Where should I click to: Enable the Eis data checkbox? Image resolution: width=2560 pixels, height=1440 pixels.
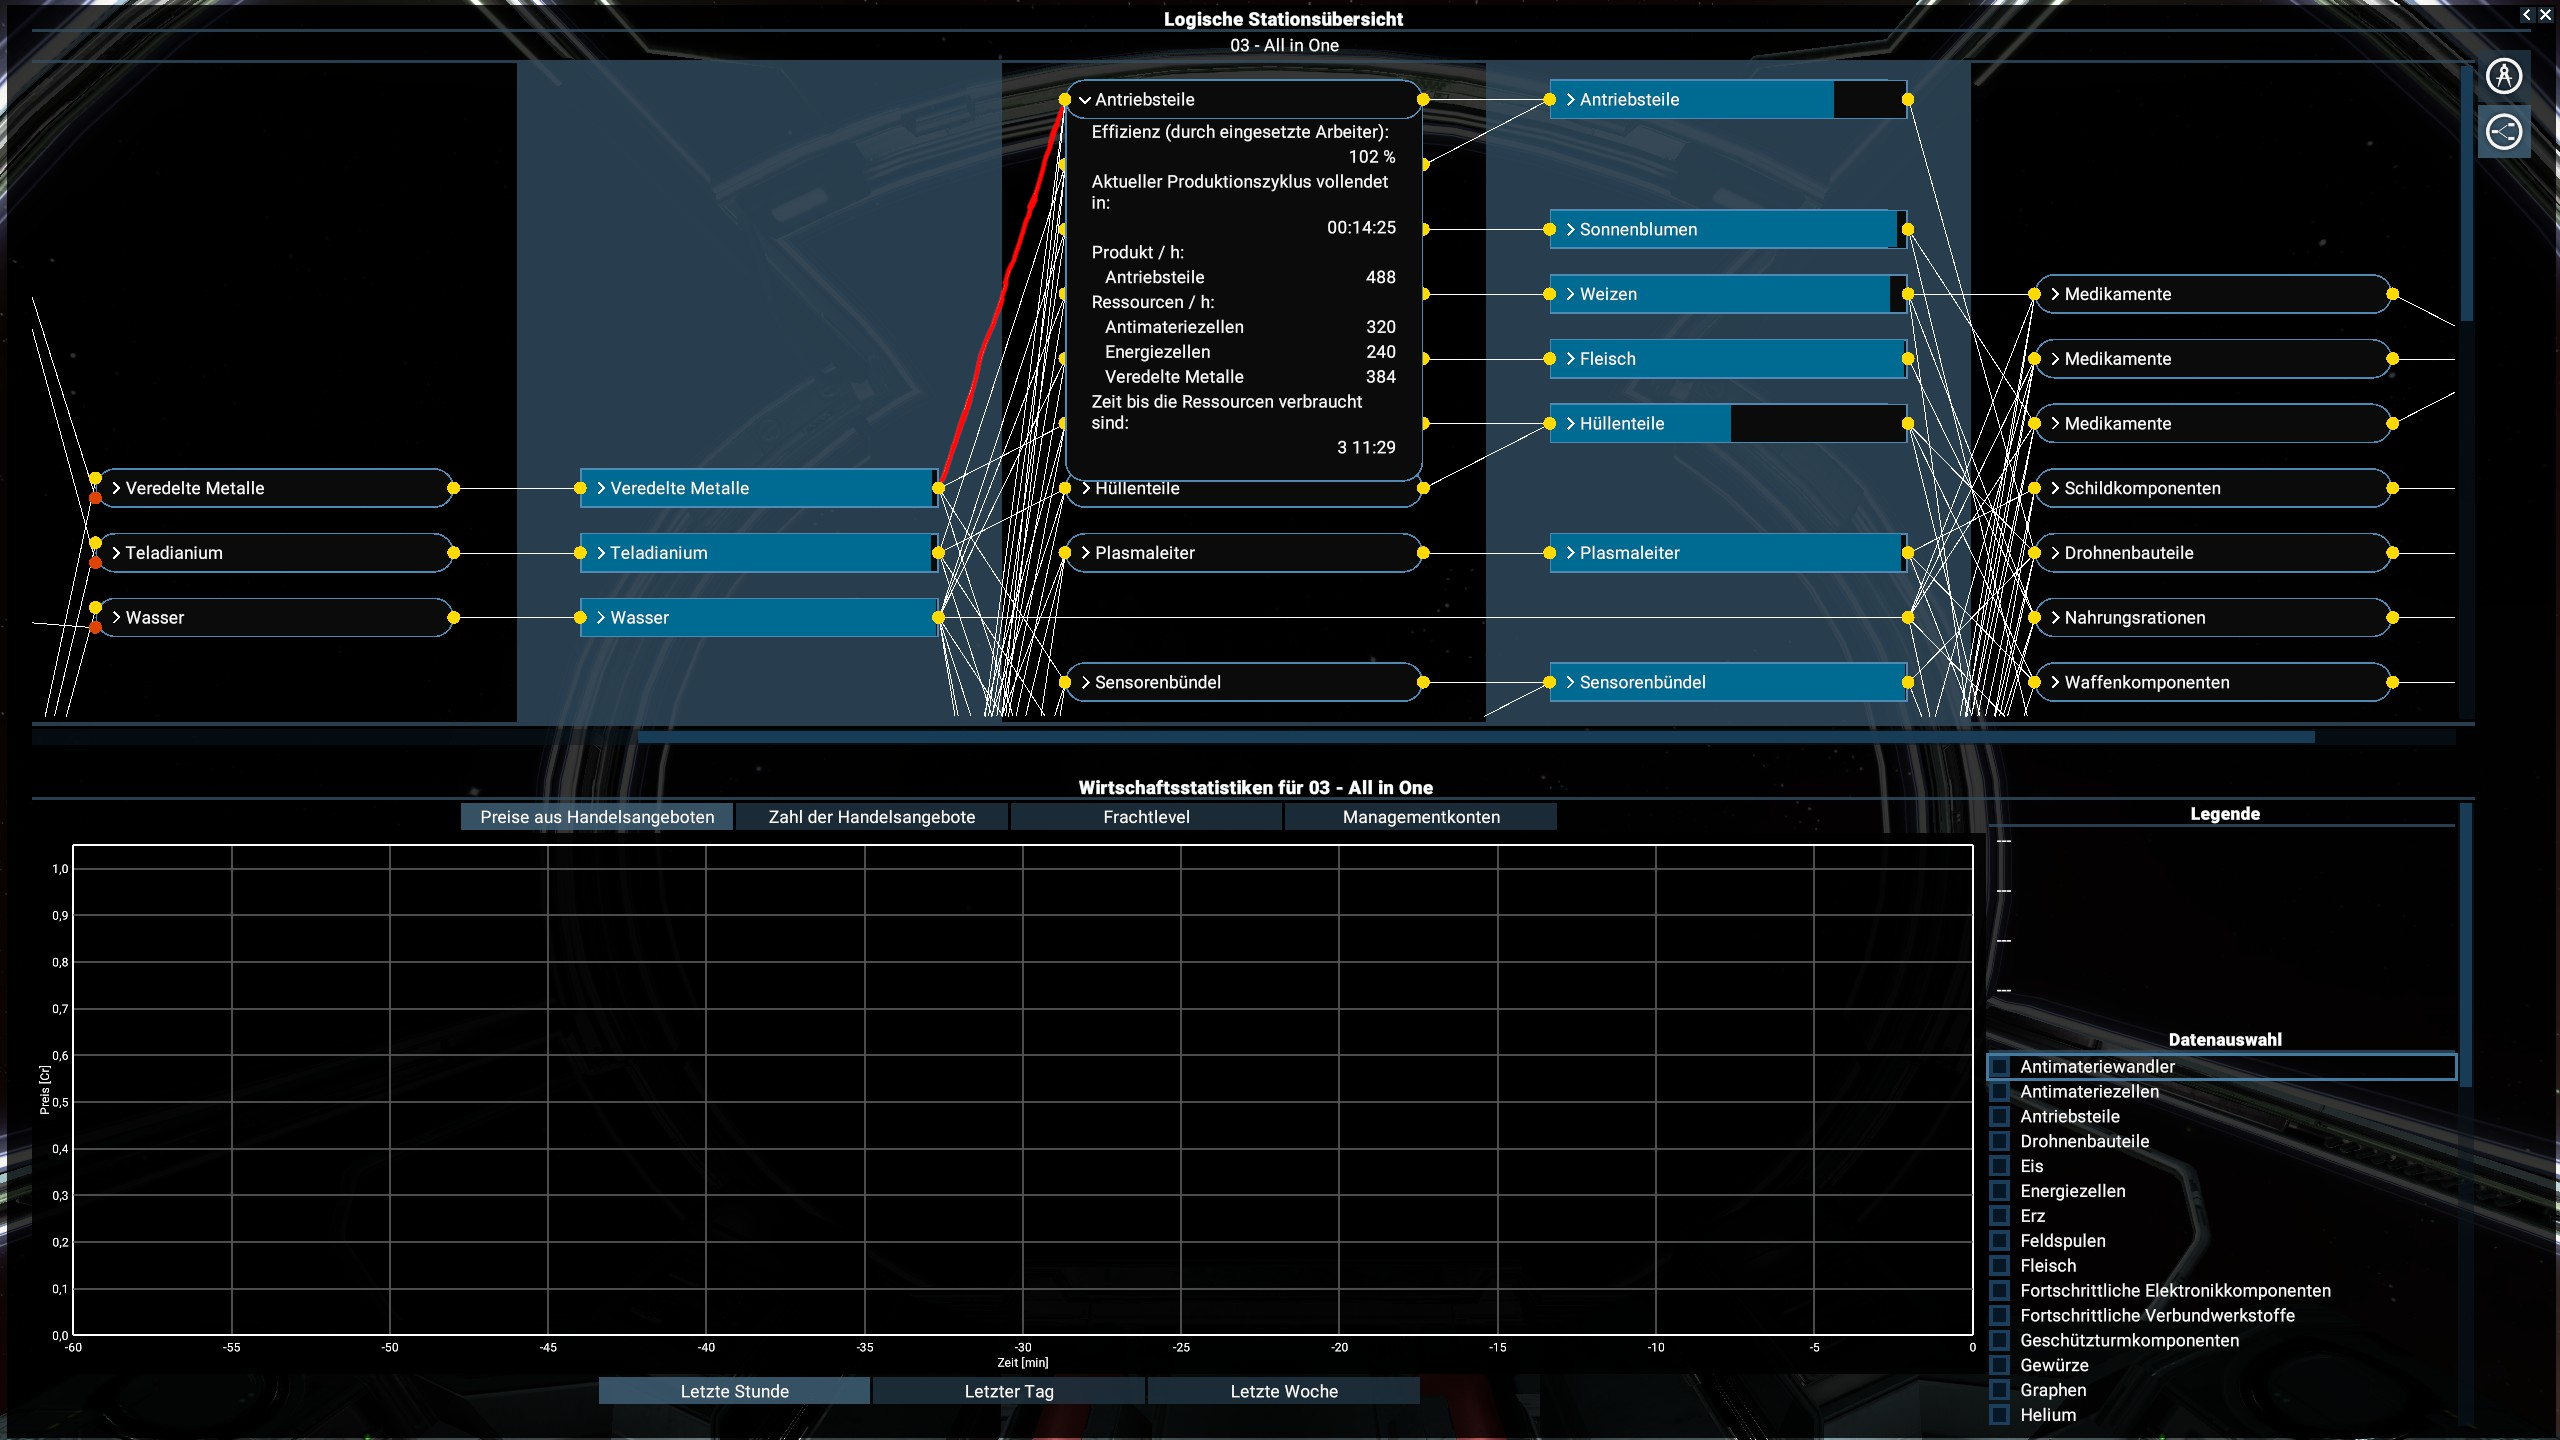coord(2000,1166)
